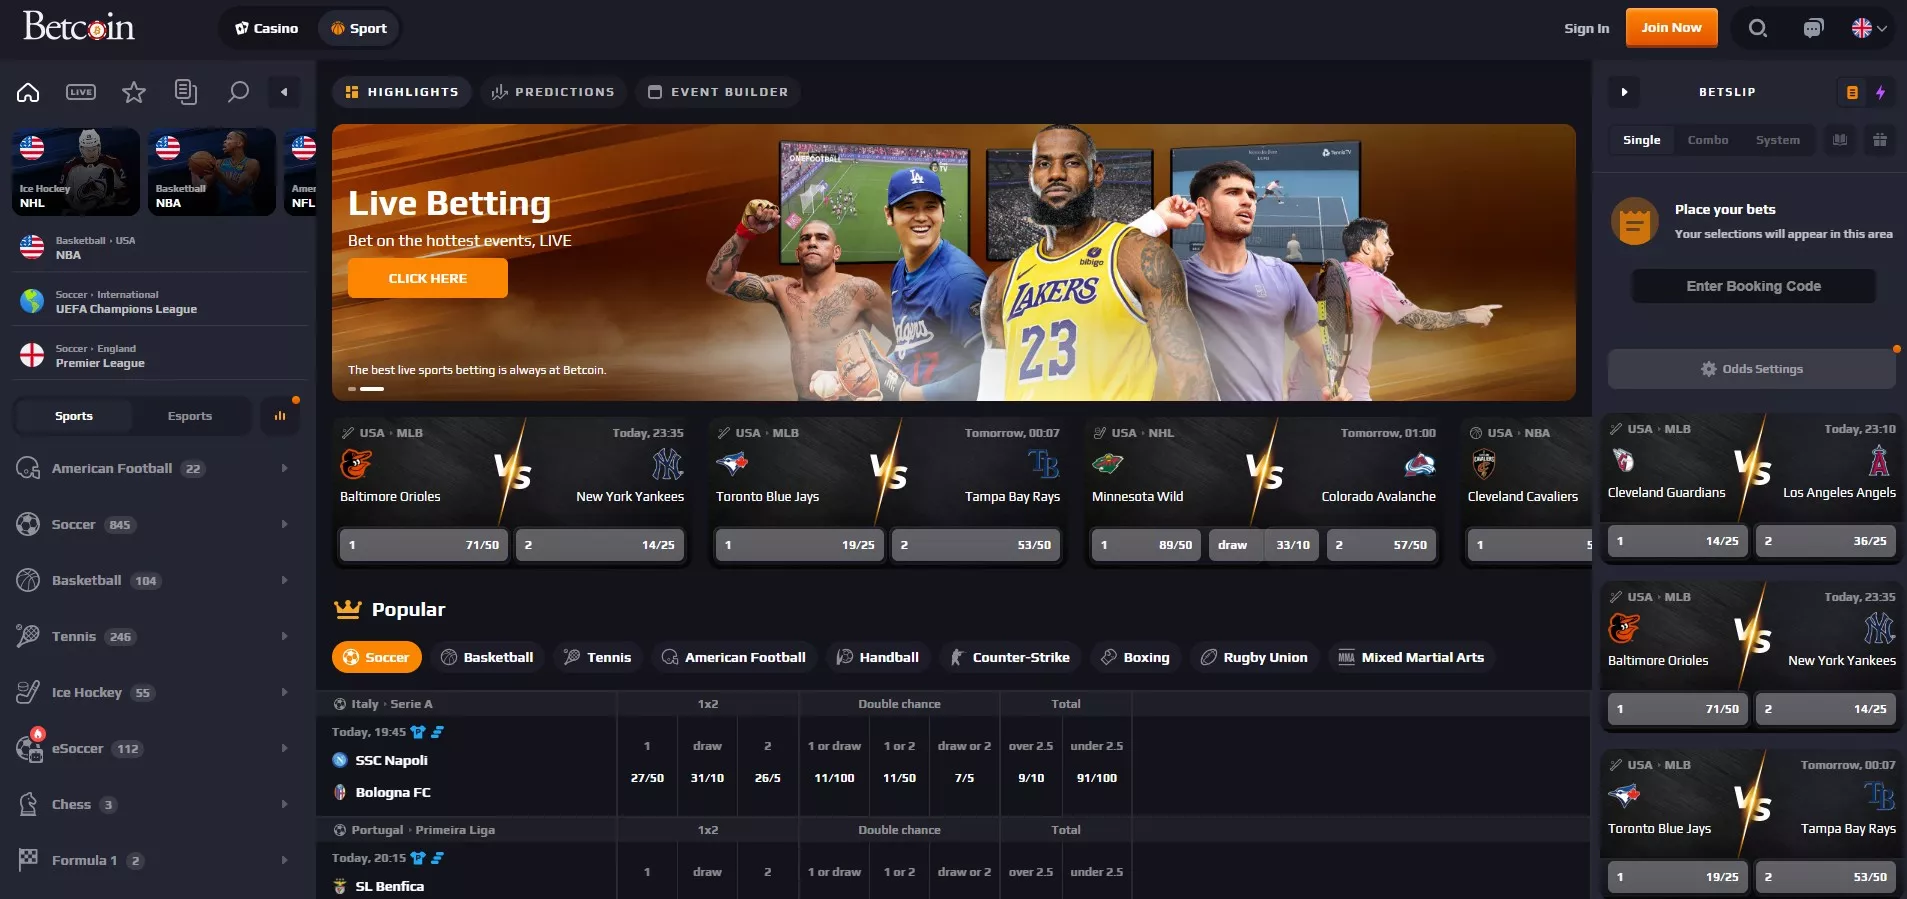This screenshot has height=899, width=1907.
Task: Select Soccer filter in Popular
Action: click(376, 657)
